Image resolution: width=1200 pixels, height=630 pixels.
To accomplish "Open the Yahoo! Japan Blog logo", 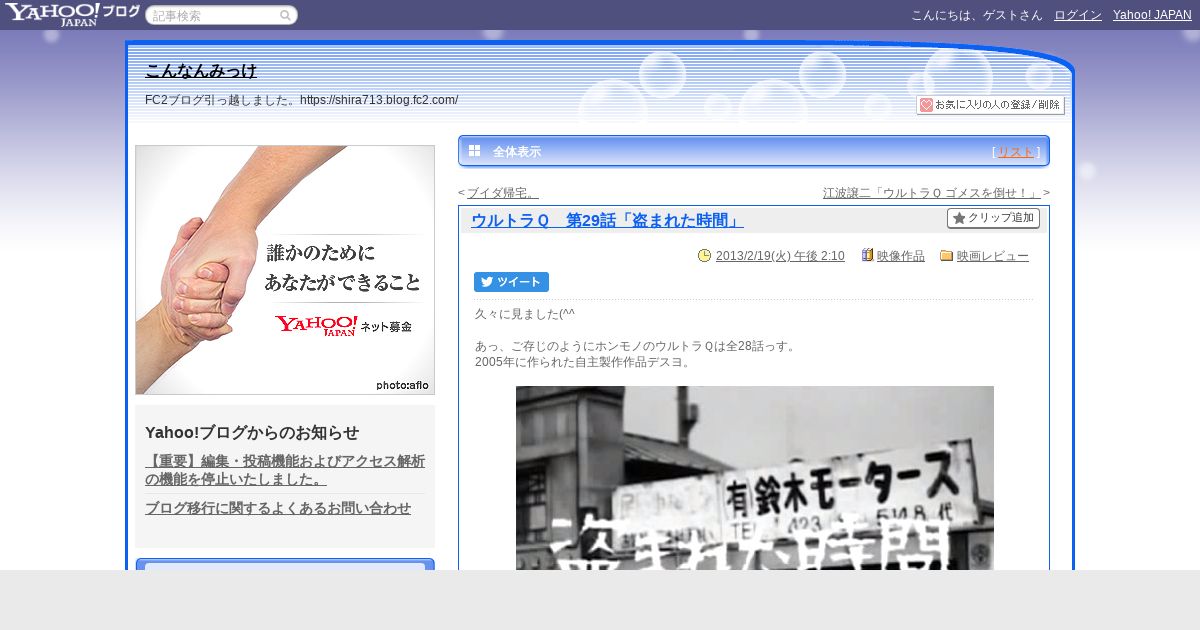I will pyautogui.click(x=72, y=14).
